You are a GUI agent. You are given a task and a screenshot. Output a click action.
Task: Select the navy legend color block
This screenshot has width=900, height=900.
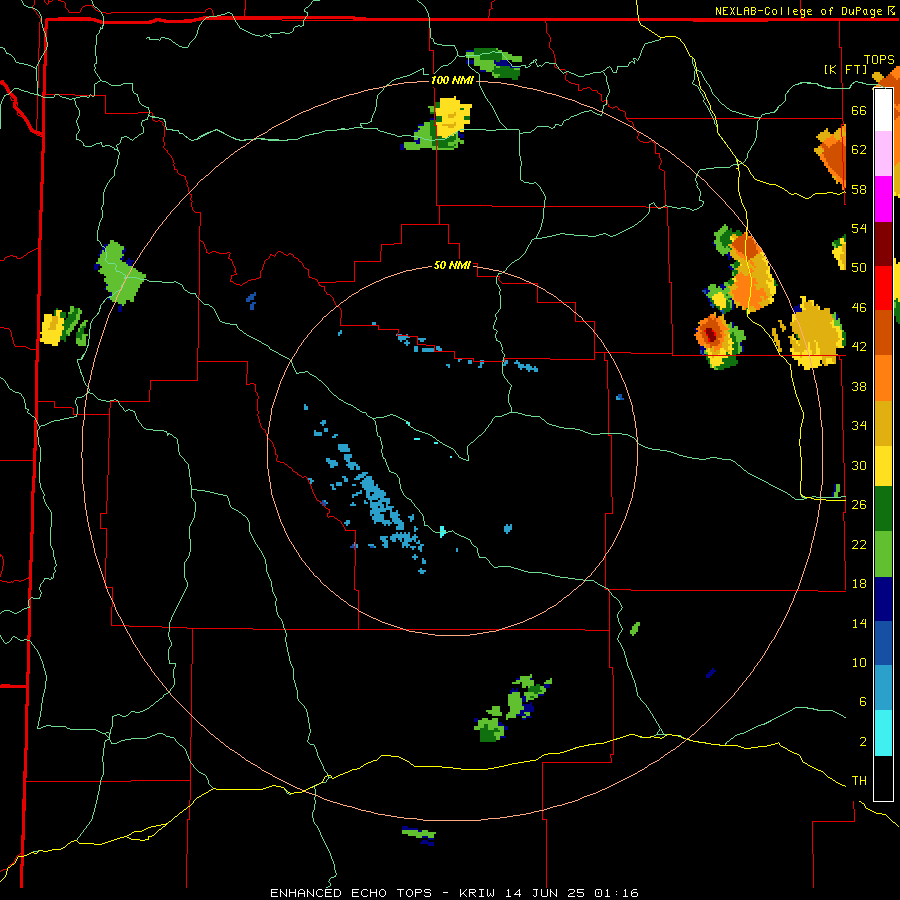tap(883, 599)
